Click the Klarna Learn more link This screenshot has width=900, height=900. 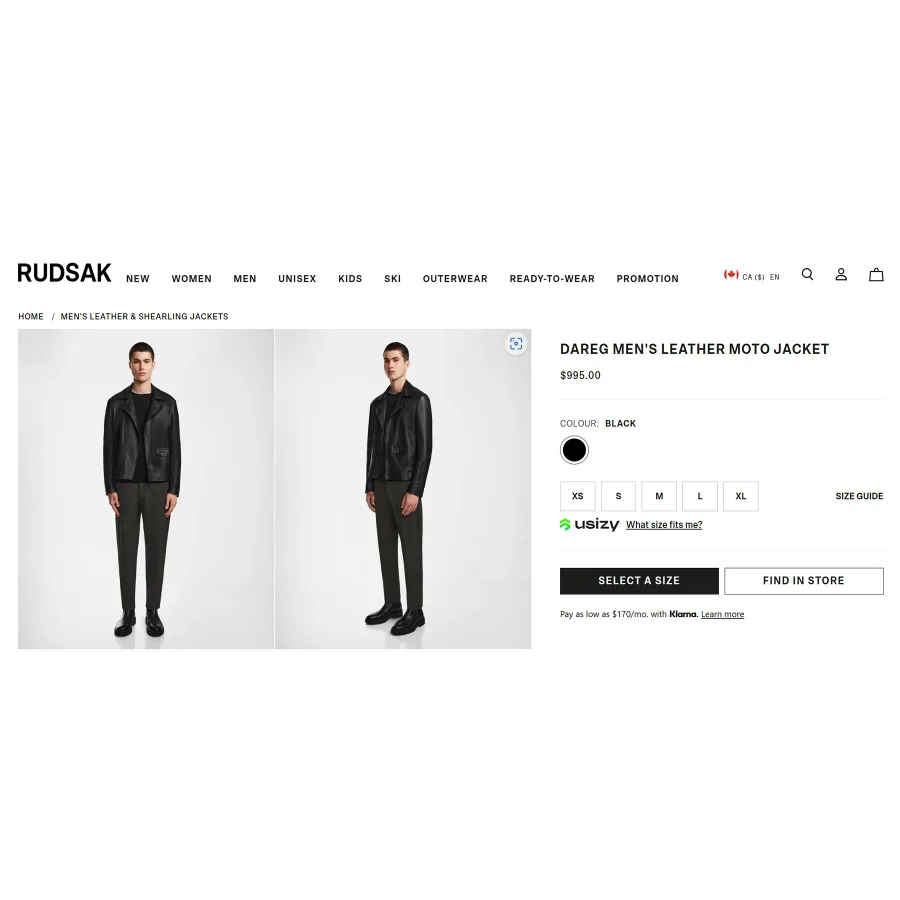click(722, 614)
